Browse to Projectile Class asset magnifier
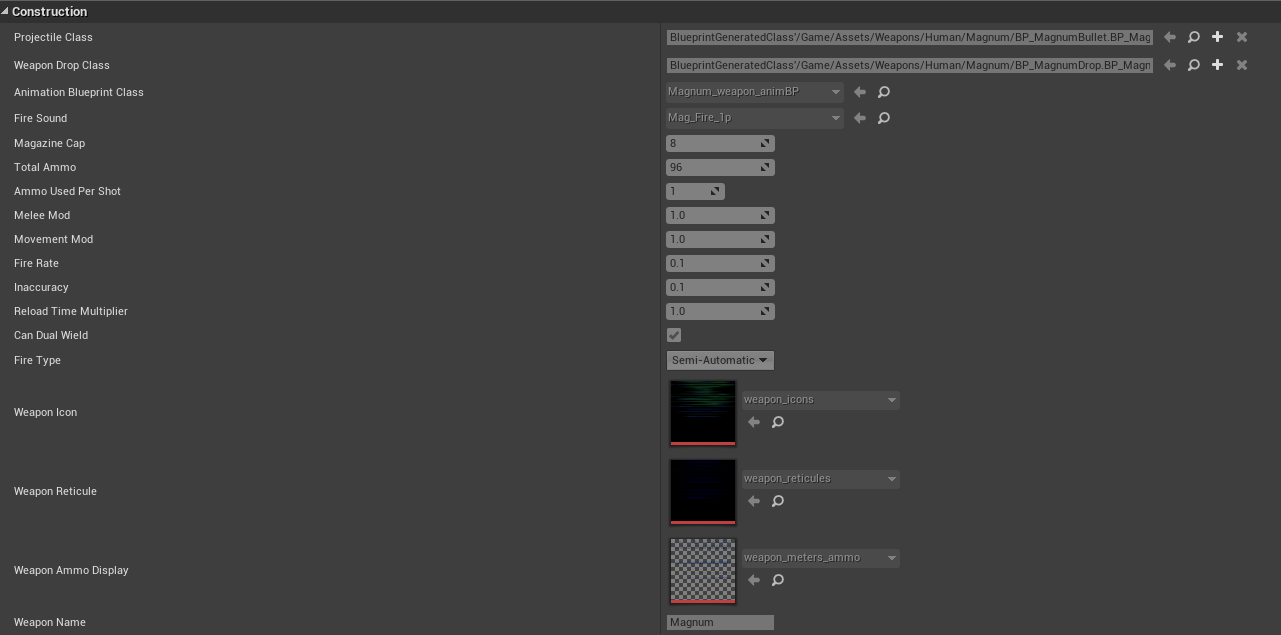Image resolution: width=1281 pixels, height=635 pixels. (1193, 37)
